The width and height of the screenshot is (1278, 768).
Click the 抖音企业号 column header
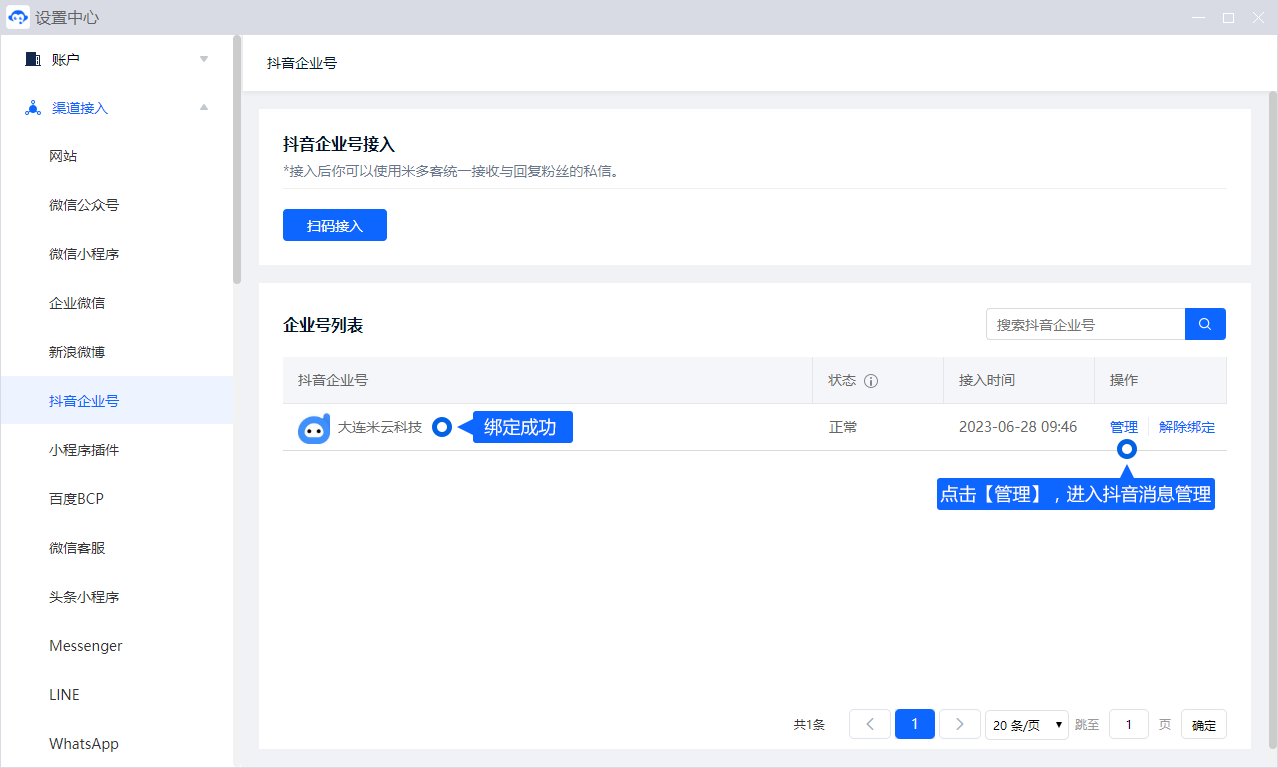coord(333,381)
